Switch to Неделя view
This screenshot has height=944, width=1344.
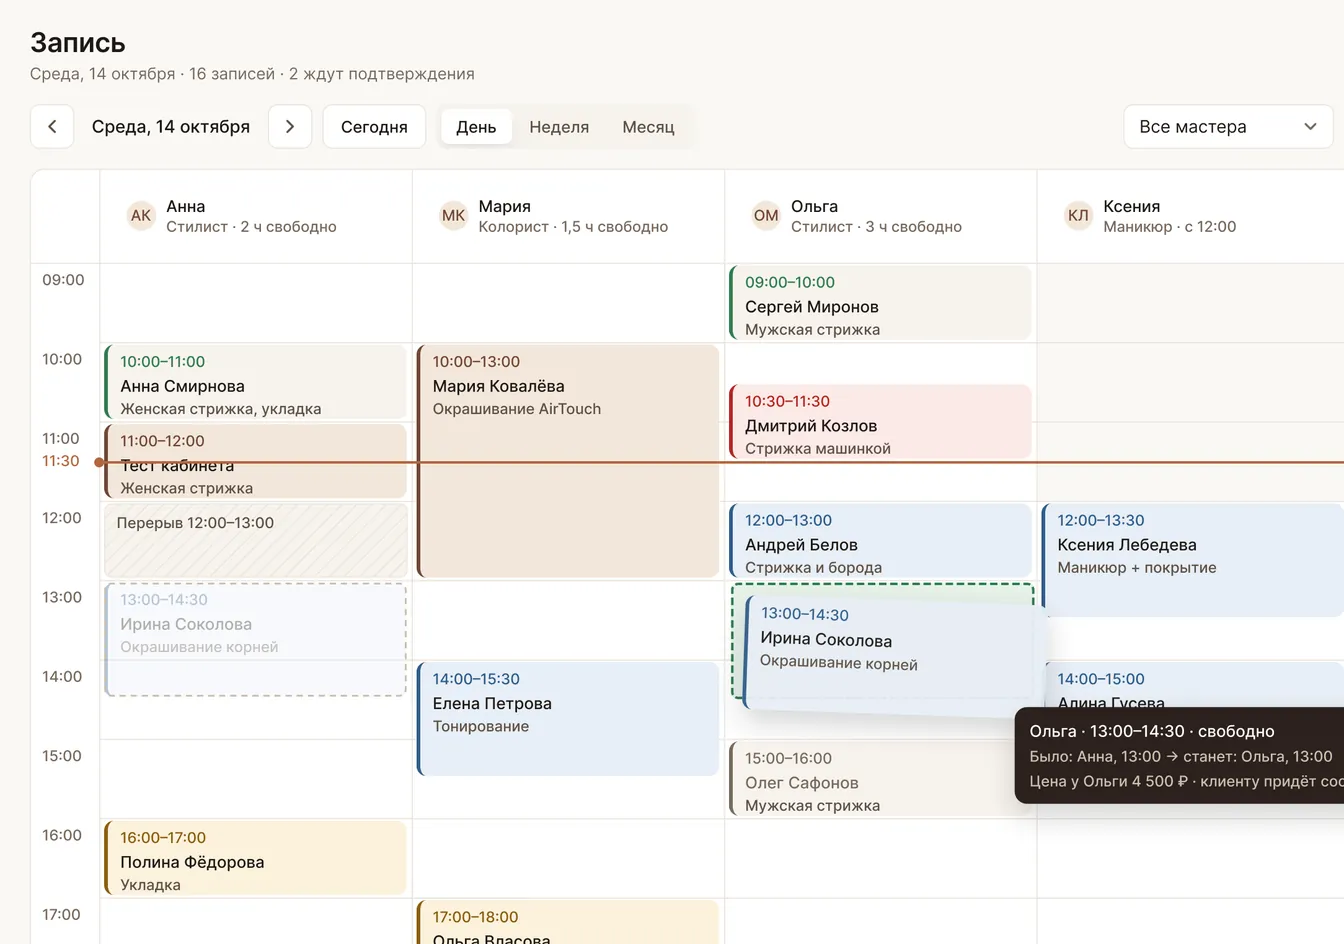point(559,127)
